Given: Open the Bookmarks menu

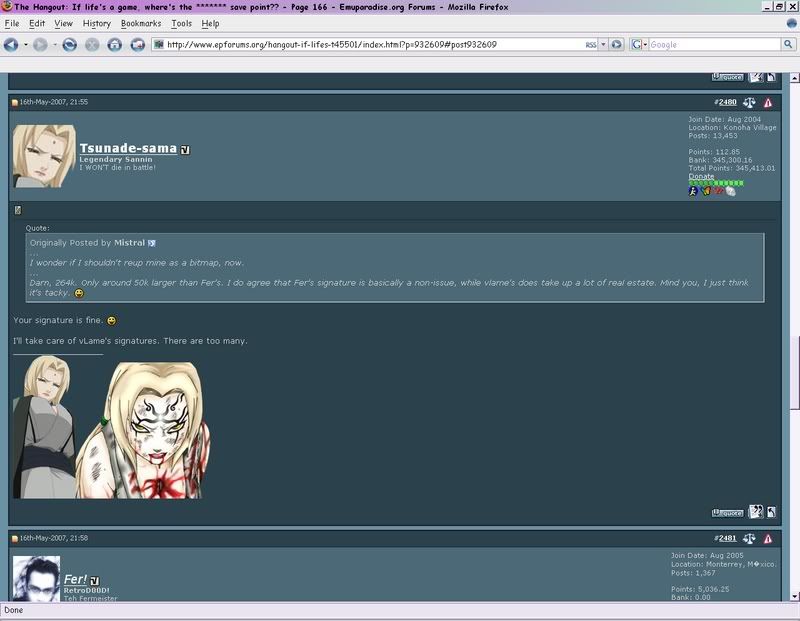Looking at the screenshot, I should point(141,23).
